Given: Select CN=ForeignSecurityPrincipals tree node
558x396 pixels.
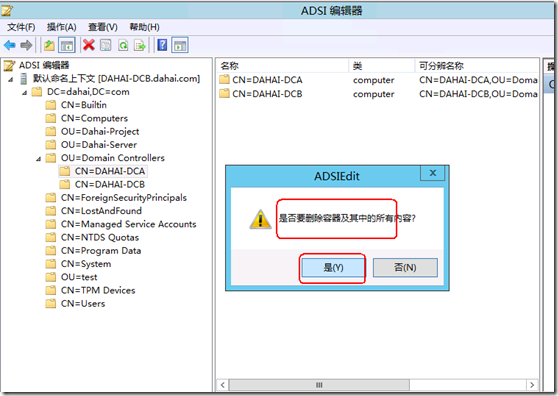Looking at the screenshot, I should pyautogui.click(x=123, y=197).
